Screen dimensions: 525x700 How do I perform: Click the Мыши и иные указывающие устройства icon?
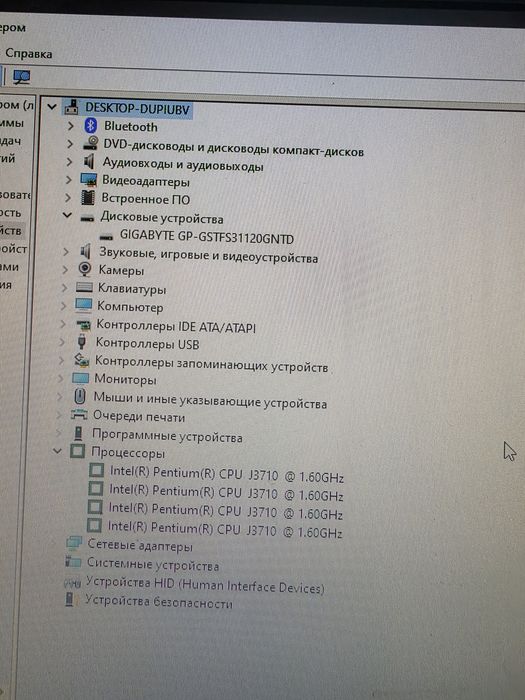pos(79,396)
